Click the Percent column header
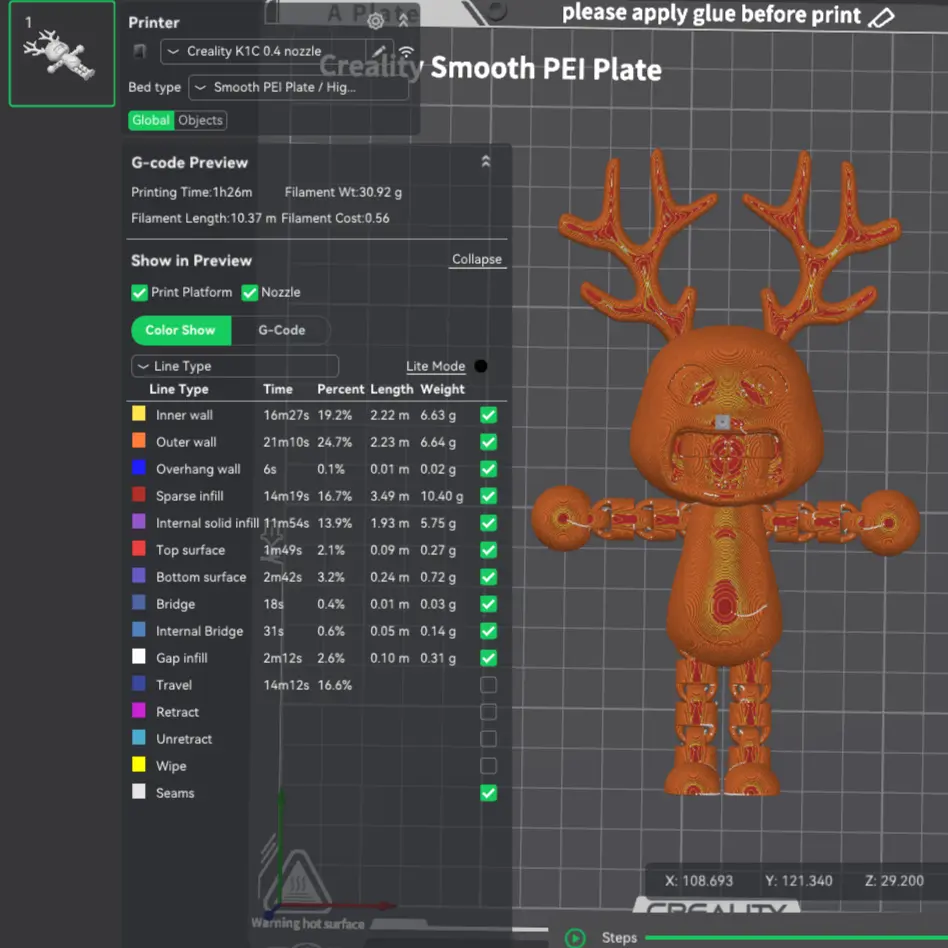The image size is (948, 948). (340, 389)
